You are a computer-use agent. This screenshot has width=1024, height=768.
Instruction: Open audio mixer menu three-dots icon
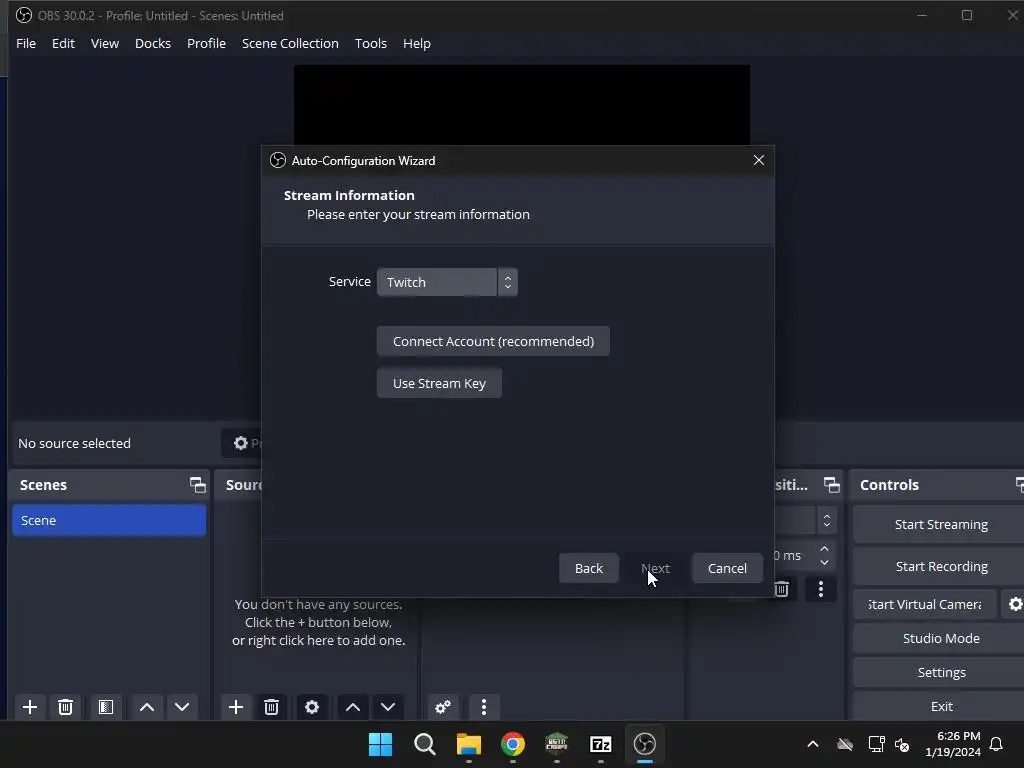click(483, 707)
